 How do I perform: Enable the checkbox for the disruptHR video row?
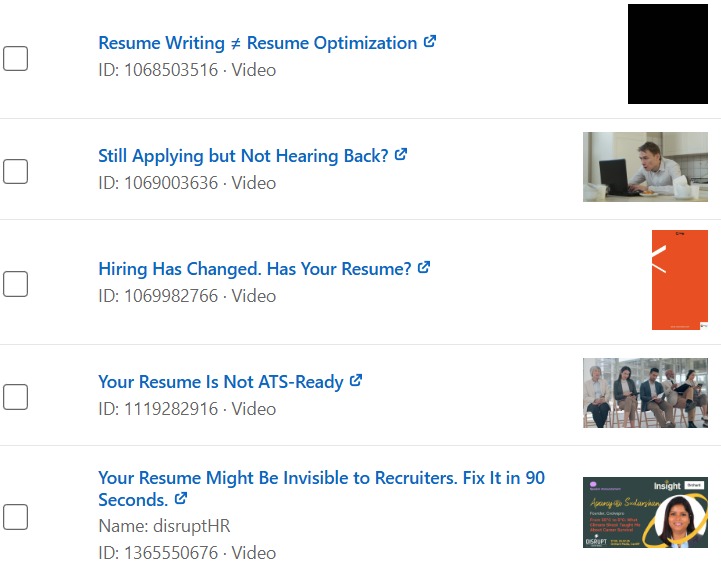(15, 517)
